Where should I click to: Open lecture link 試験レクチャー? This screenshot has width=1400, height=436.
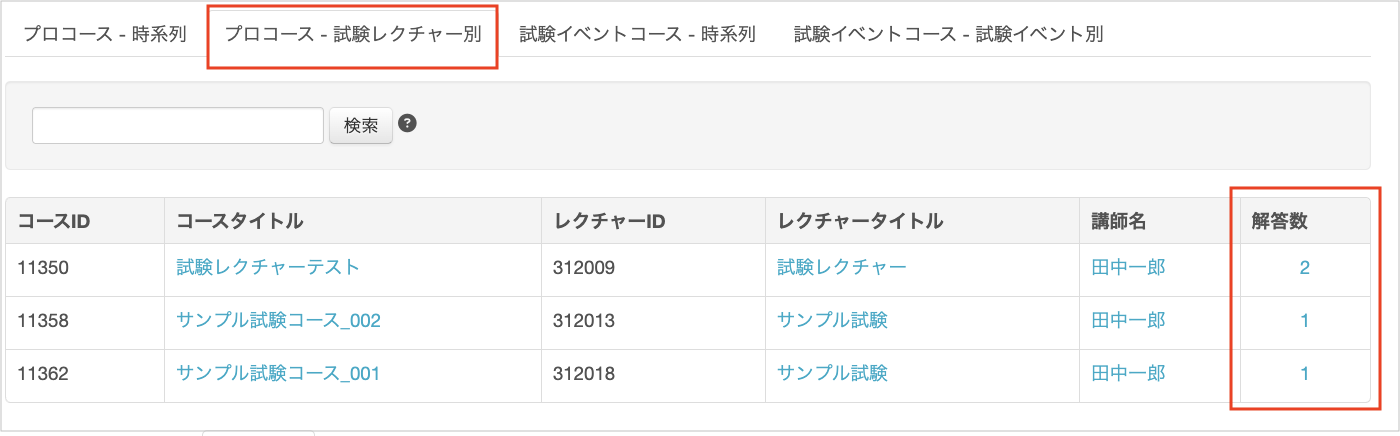click(x=842, y=267)
